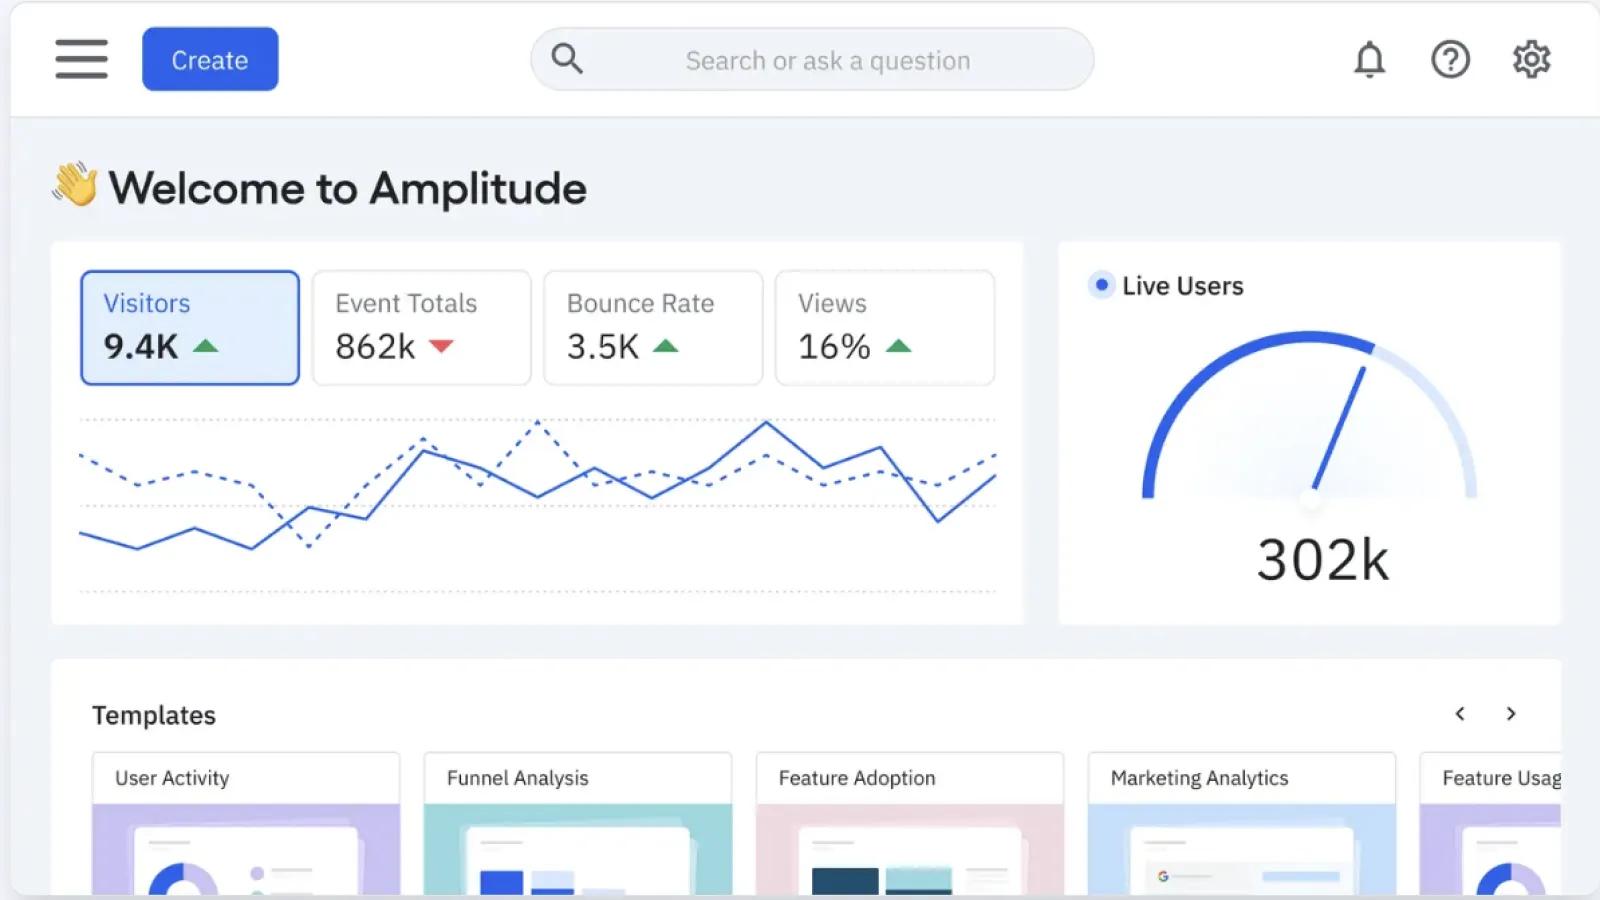Open the Funnel Analysis template card

[578, 824]
